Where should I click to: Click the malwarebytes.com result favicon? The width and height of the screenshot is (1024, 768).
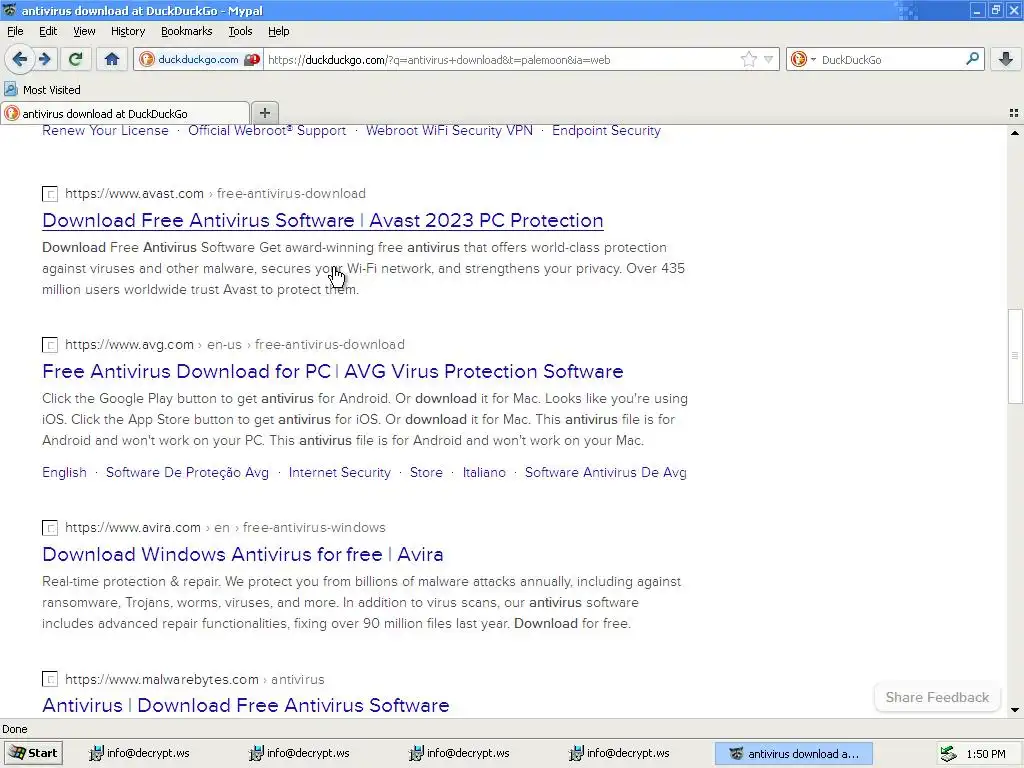pos(50,679)
